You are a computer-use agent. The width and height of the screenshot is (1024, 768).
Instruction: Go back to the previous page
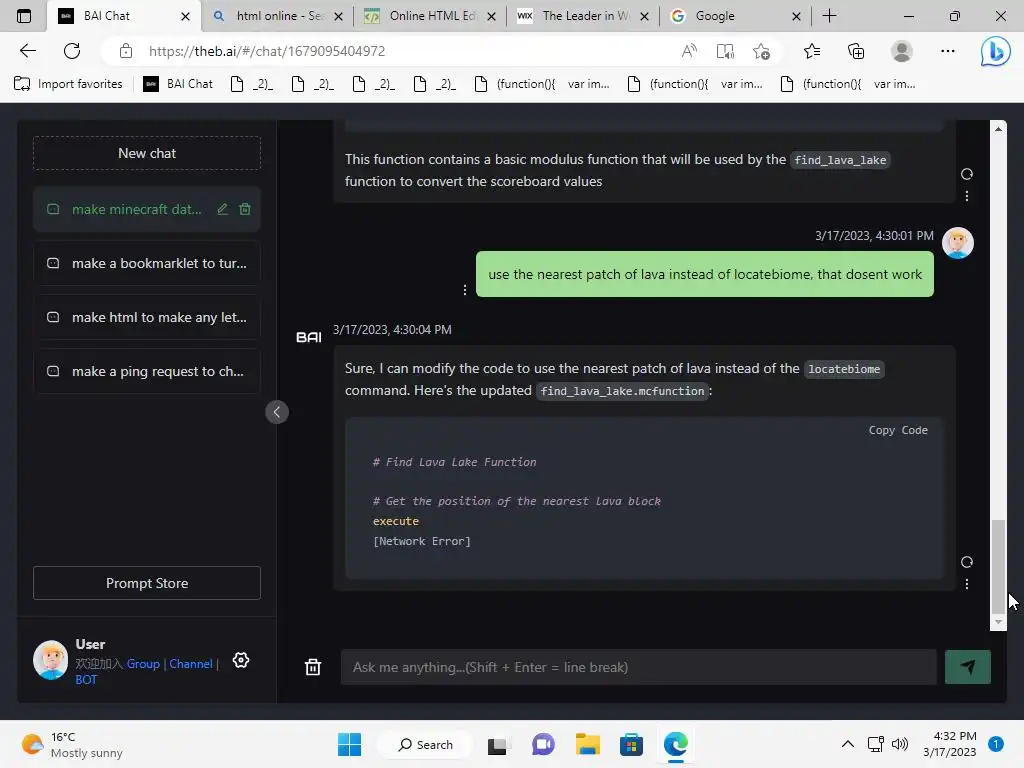[x=27, y=51]
